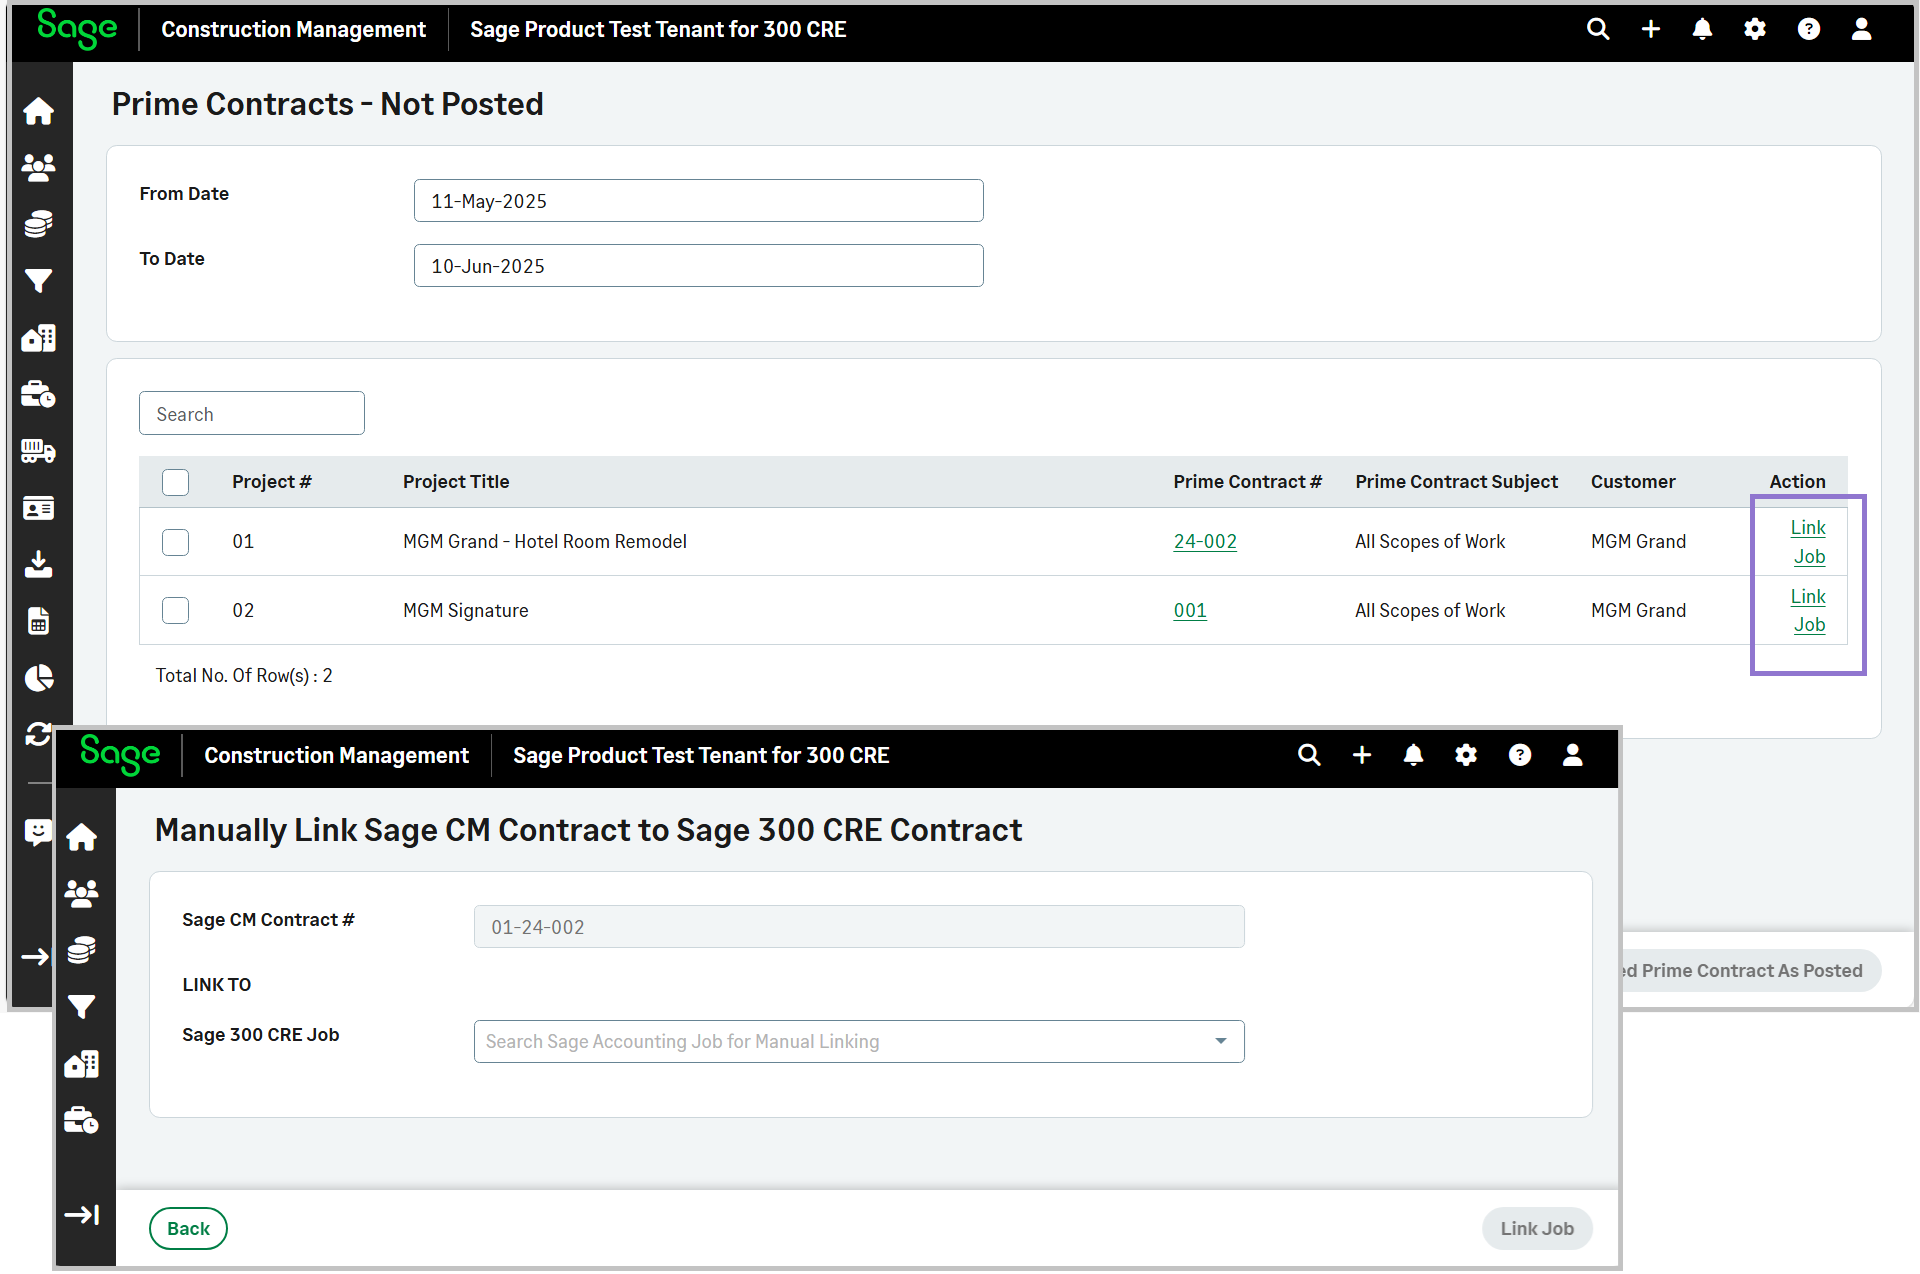
Task: Open the feedback smiley icon in the sidebar
Action: 38,832
